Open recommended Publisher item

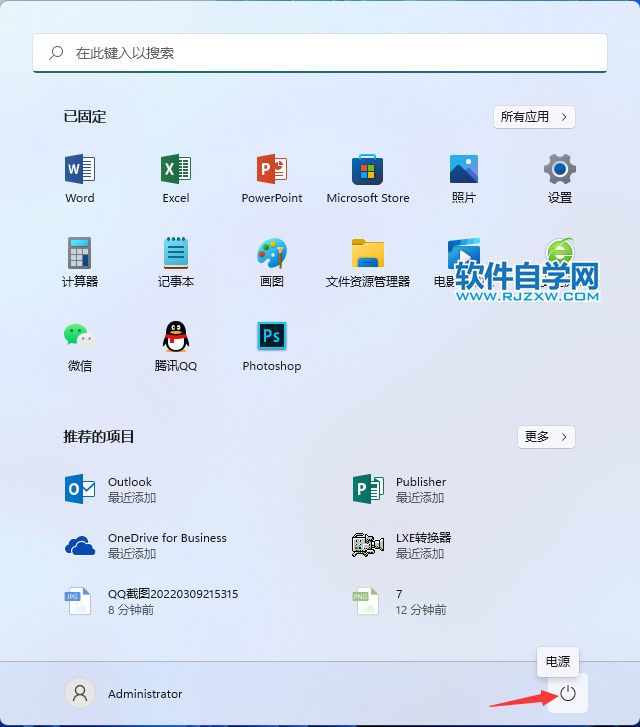[399, 489]
